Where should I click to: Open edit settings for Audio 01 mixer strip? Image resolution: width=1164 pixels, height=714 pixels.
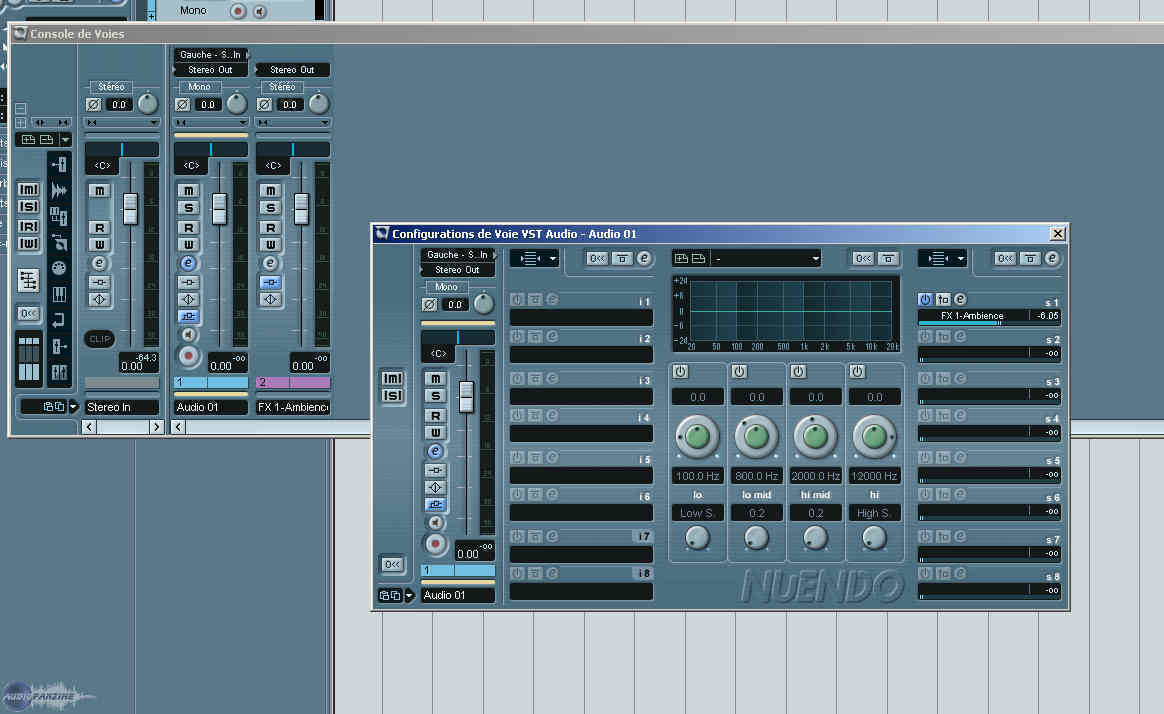pyautogui.click(x=189, y=263)
